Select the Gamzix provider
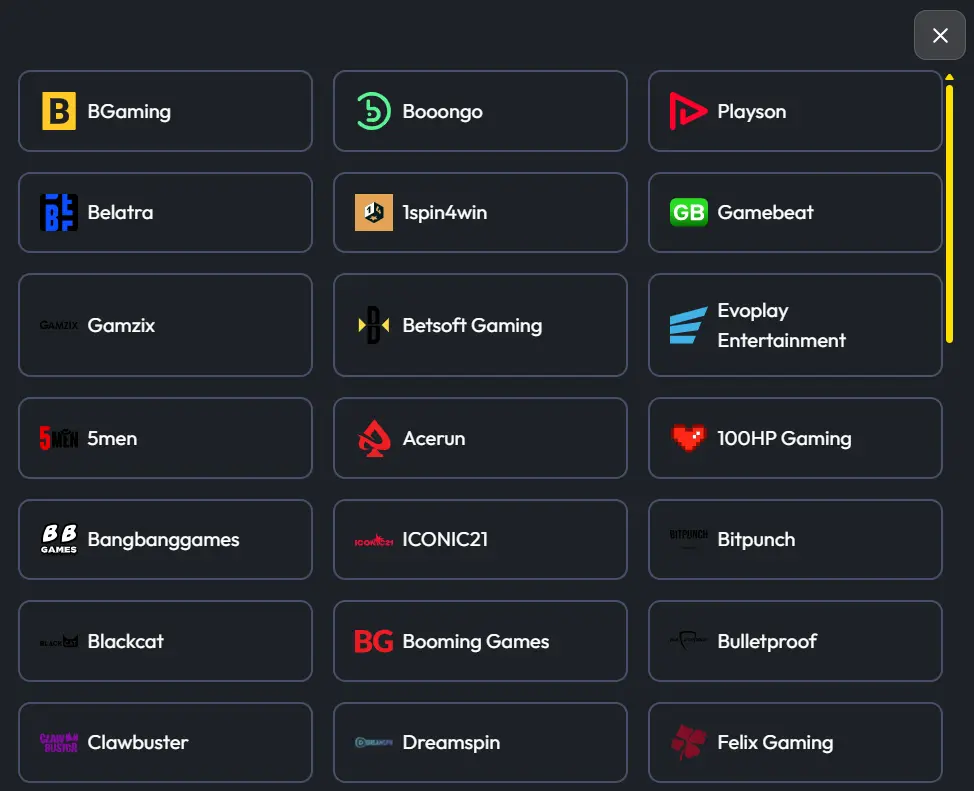The height and width of the screenshot is (791, 974). pyautogui.click(x=165, y=325)
